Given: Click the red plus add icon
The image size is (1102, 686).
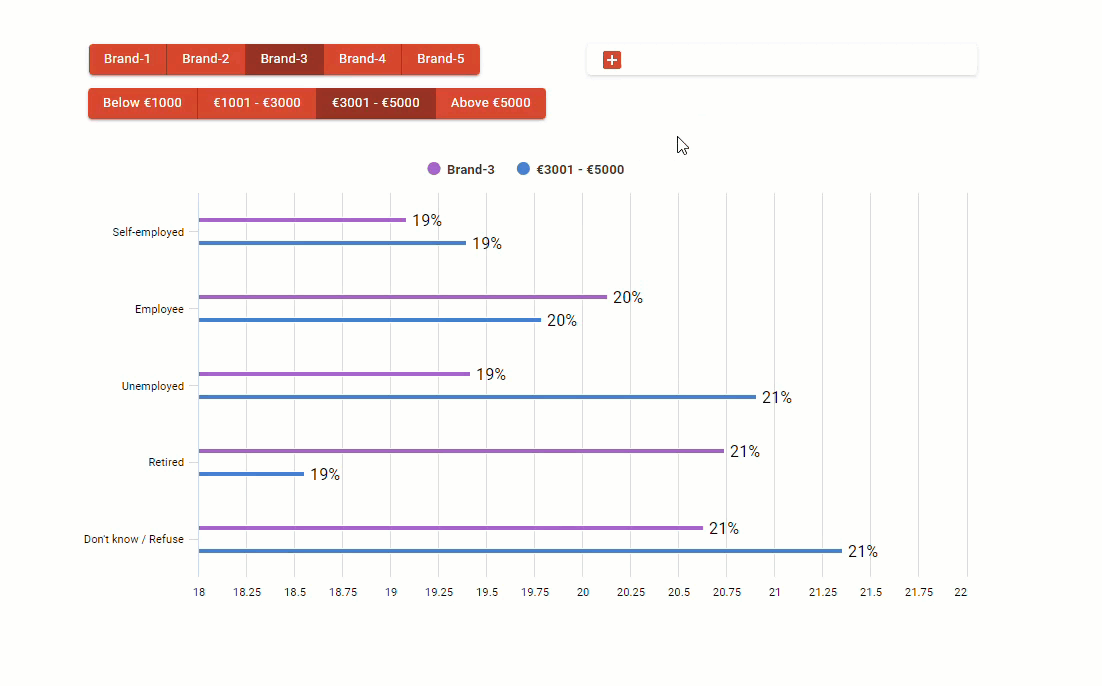Looking at the screenshot, I should [612, 60].
